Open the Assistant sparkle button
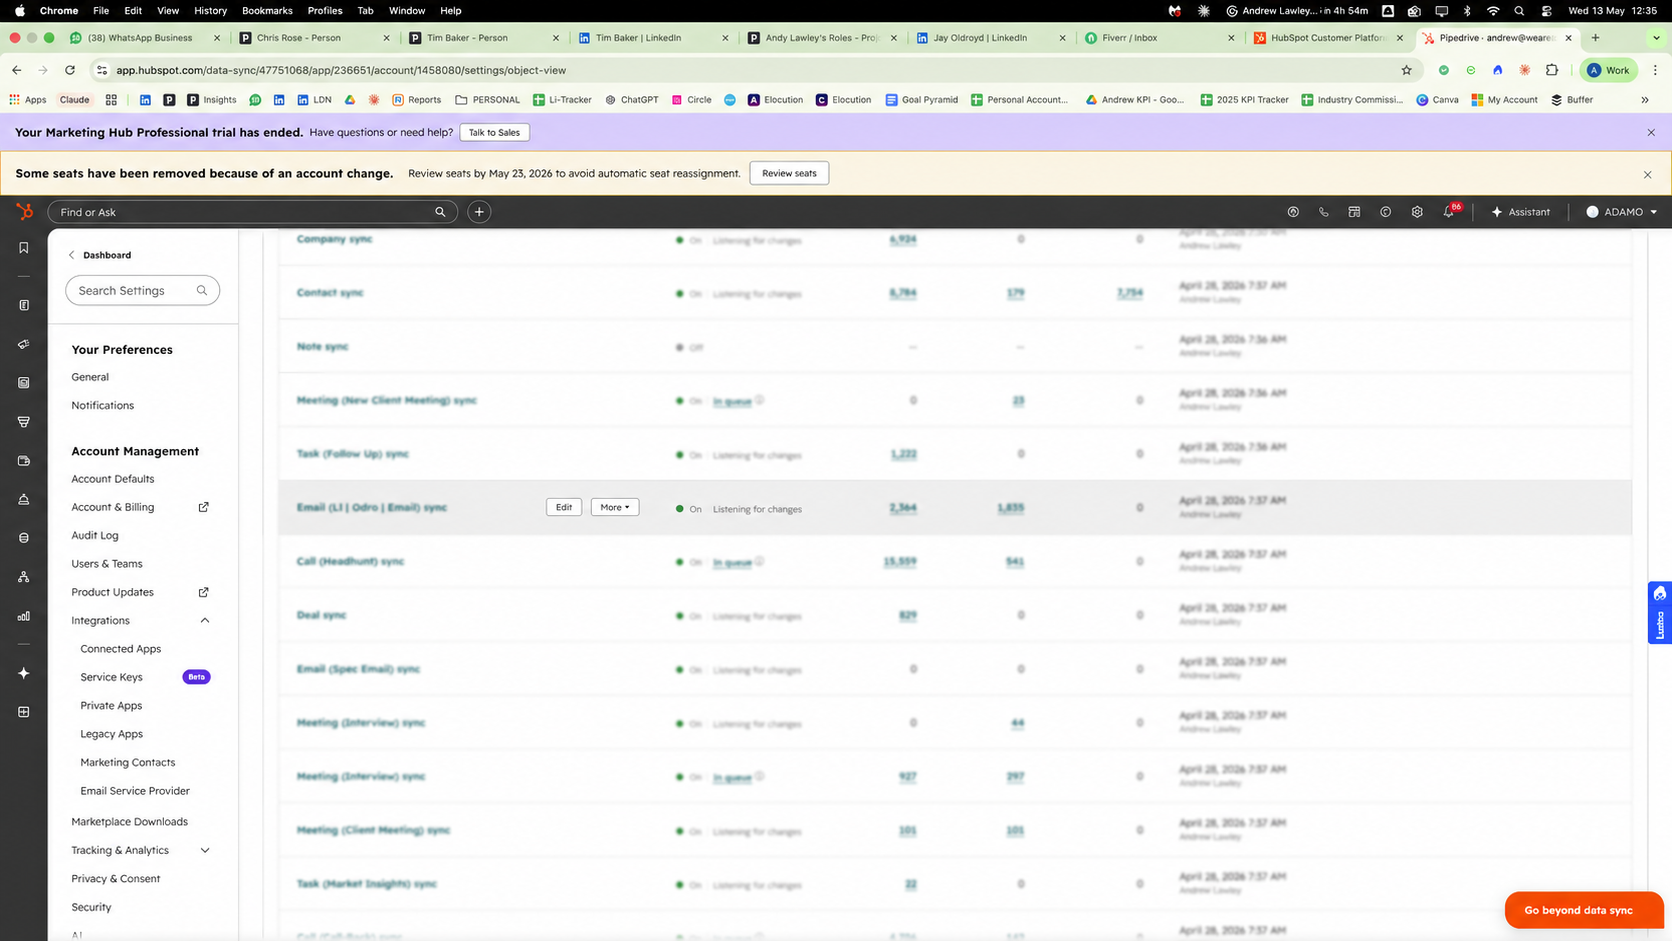This screenshot has height=941, width=1672. point(1520,212)
